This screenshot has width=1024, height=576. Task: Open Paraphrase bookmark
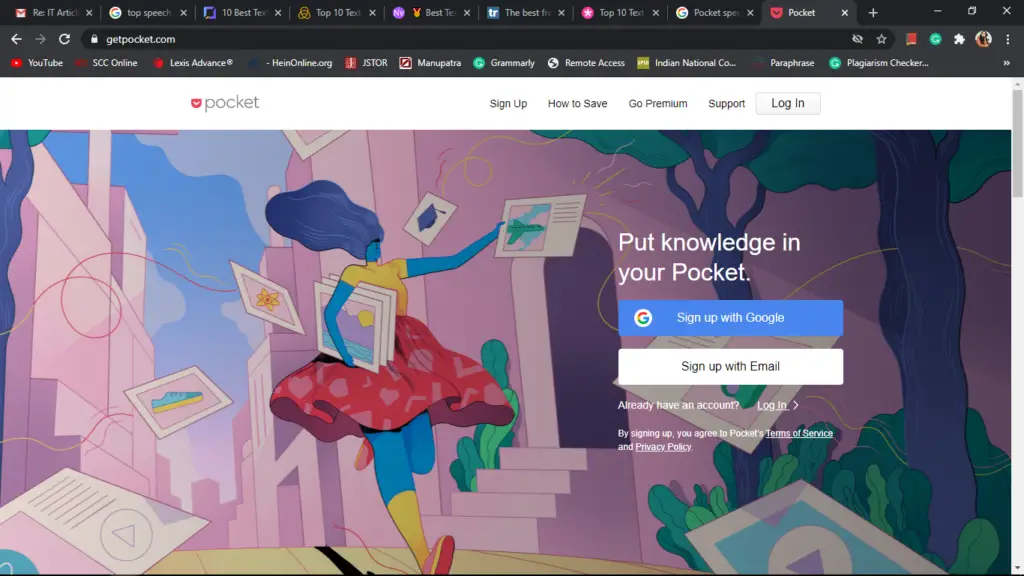click(x=784, y=63)
